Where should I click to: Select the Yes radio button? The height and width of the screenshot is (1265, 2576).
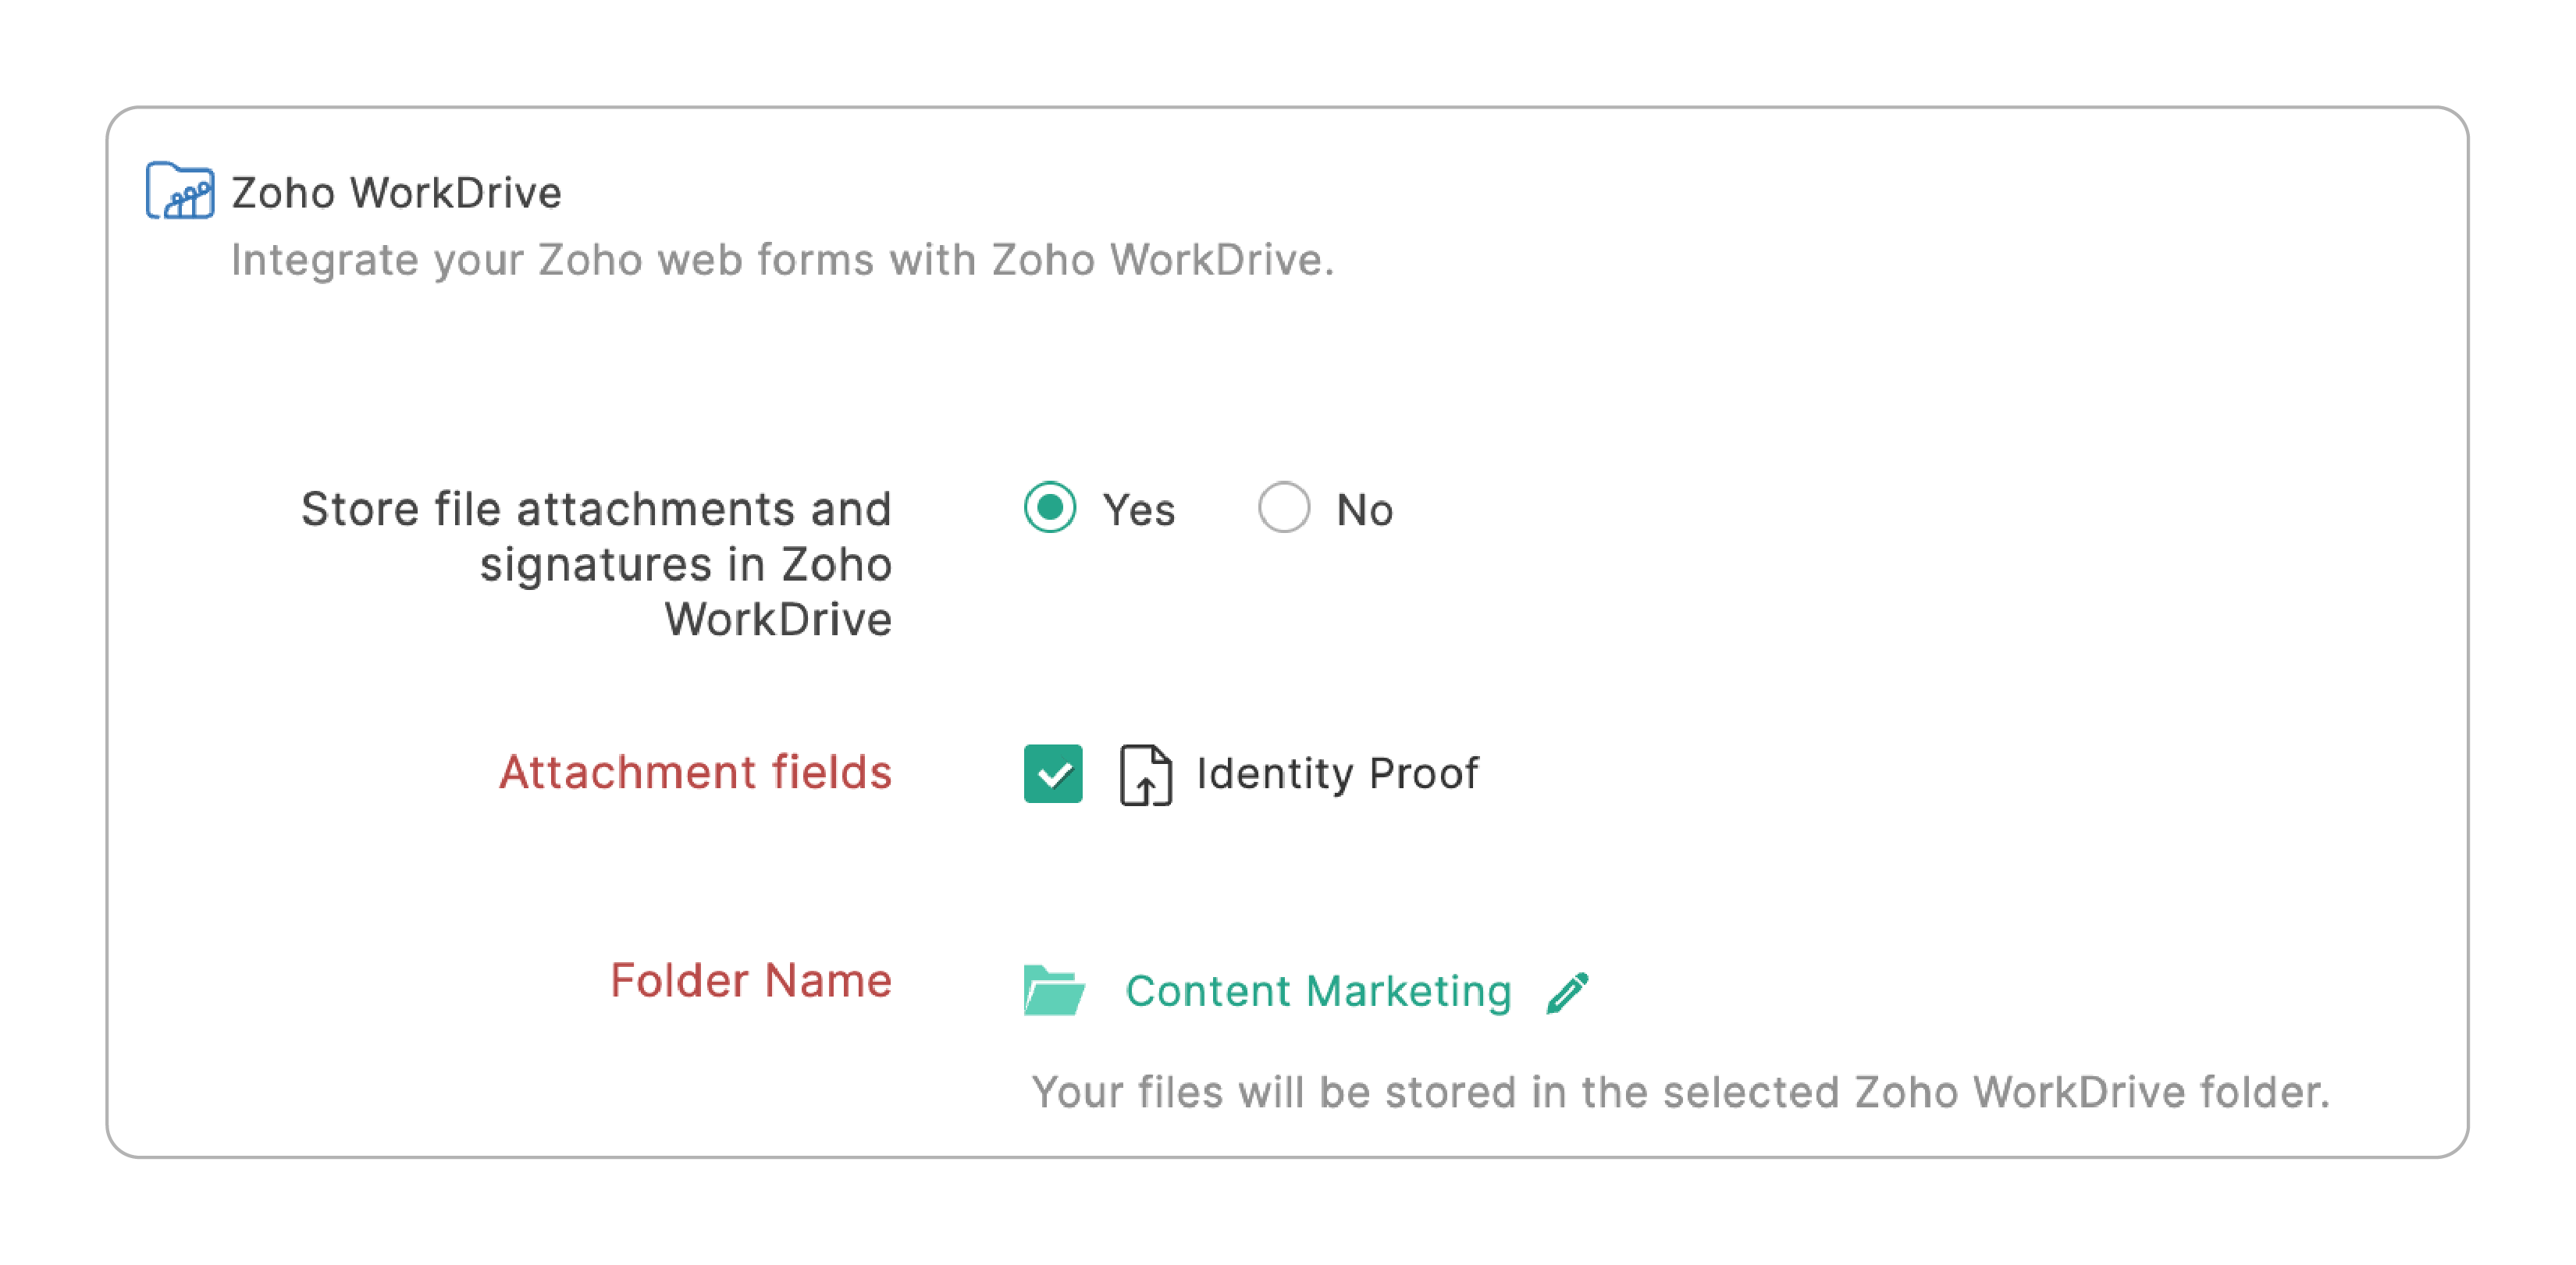[x=1050, y=508]
